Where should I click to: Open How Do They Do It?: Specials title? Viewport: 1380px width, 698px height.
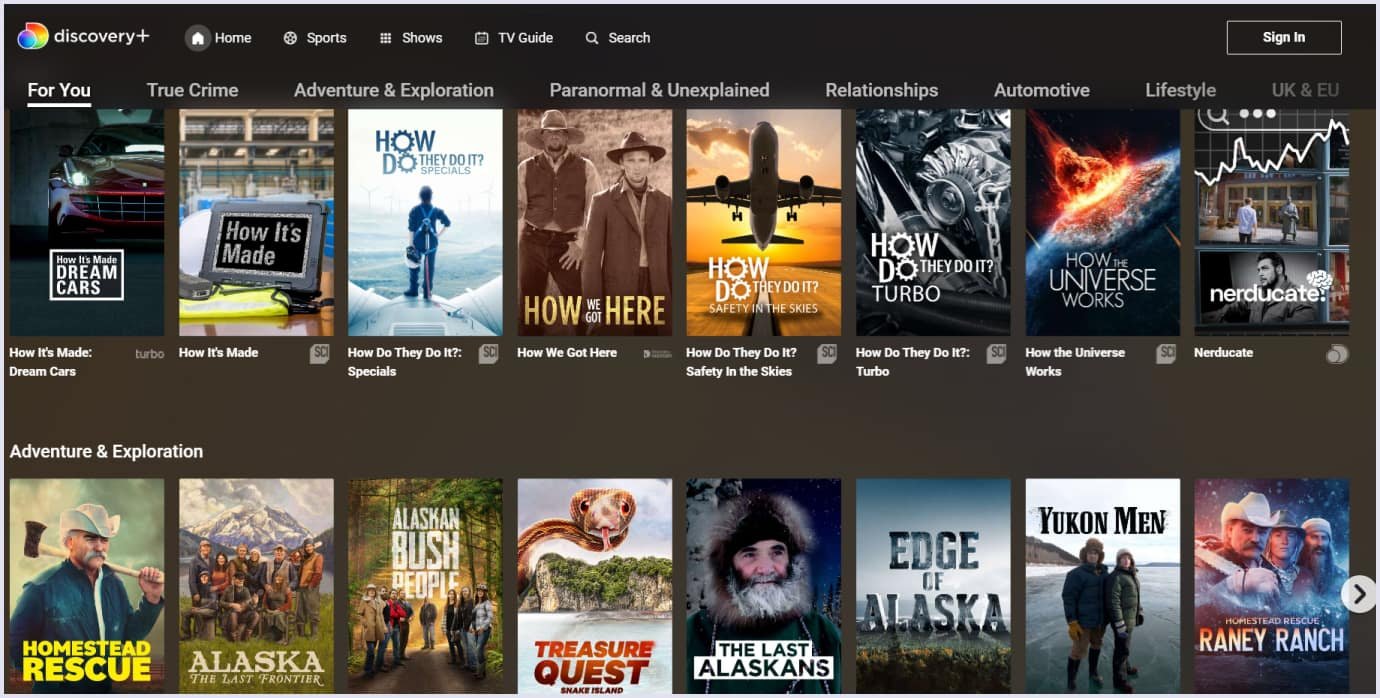pyautogui.click(x=405, y=362)
